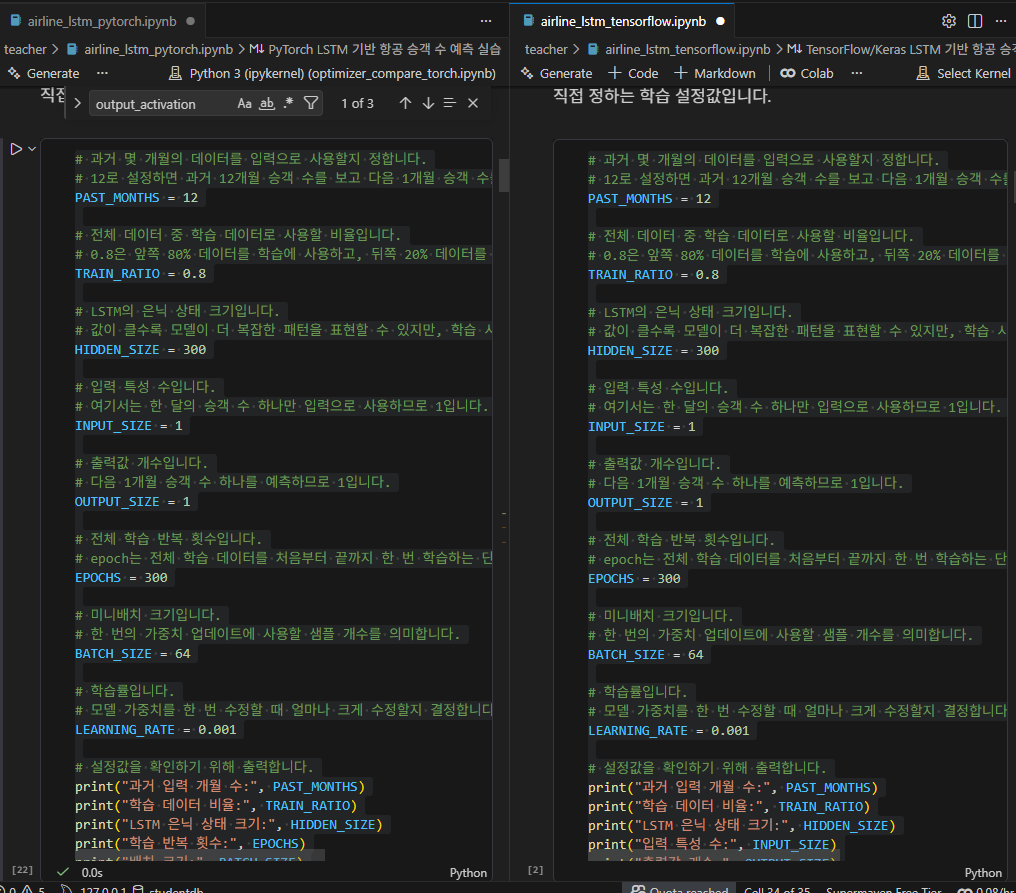Expand replace row in find widget
The height and width of the screenshot is (893, 1016).
pyautogui.click(x=78, y=103)
